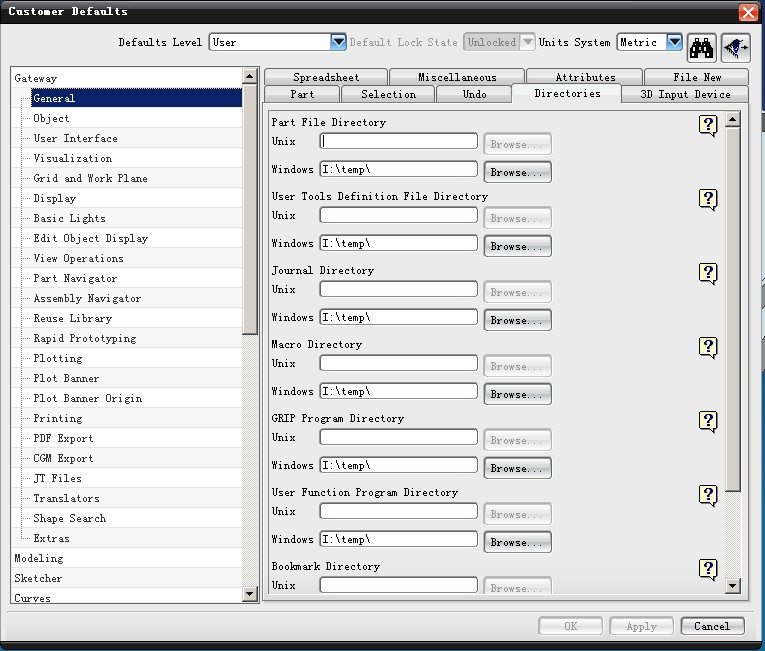Click the Directories panel scroll-down arrow
The width and height of the screenshot is (765, 651).
(x=733, y=586)
